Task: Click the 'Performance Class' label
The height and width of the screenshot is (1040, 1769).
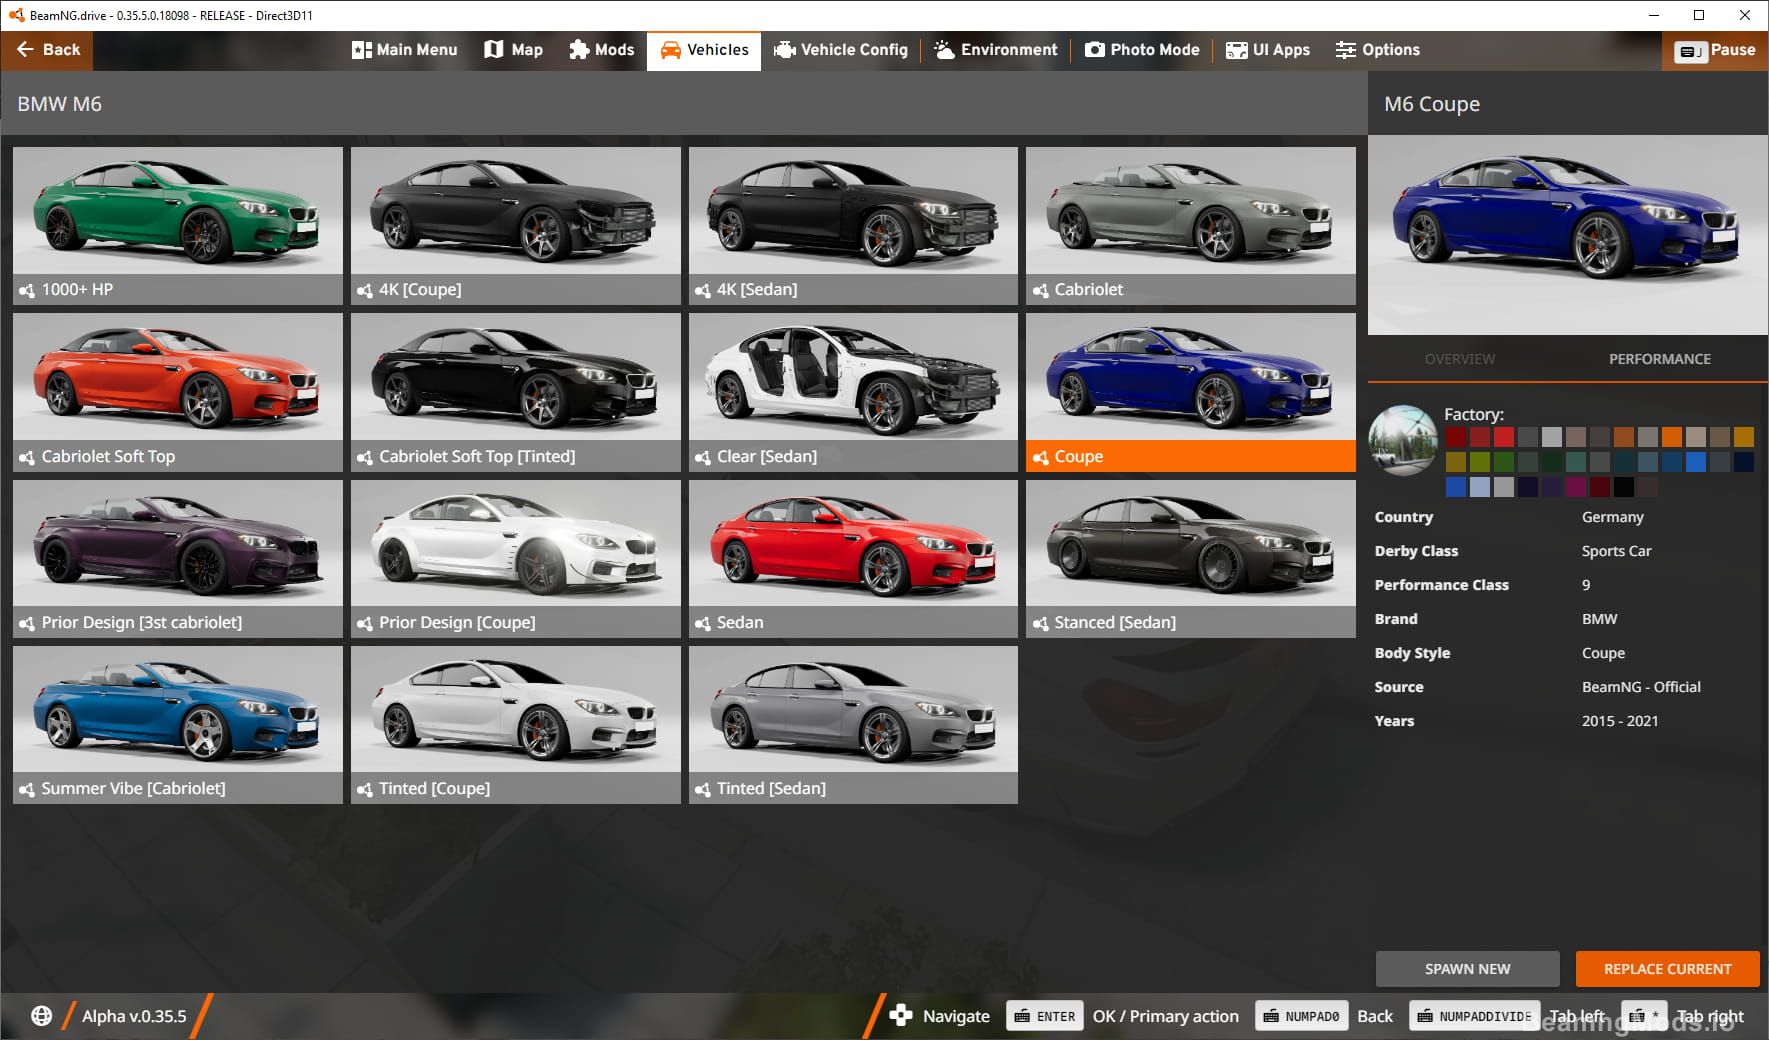Action: [x=1441, y=585]
